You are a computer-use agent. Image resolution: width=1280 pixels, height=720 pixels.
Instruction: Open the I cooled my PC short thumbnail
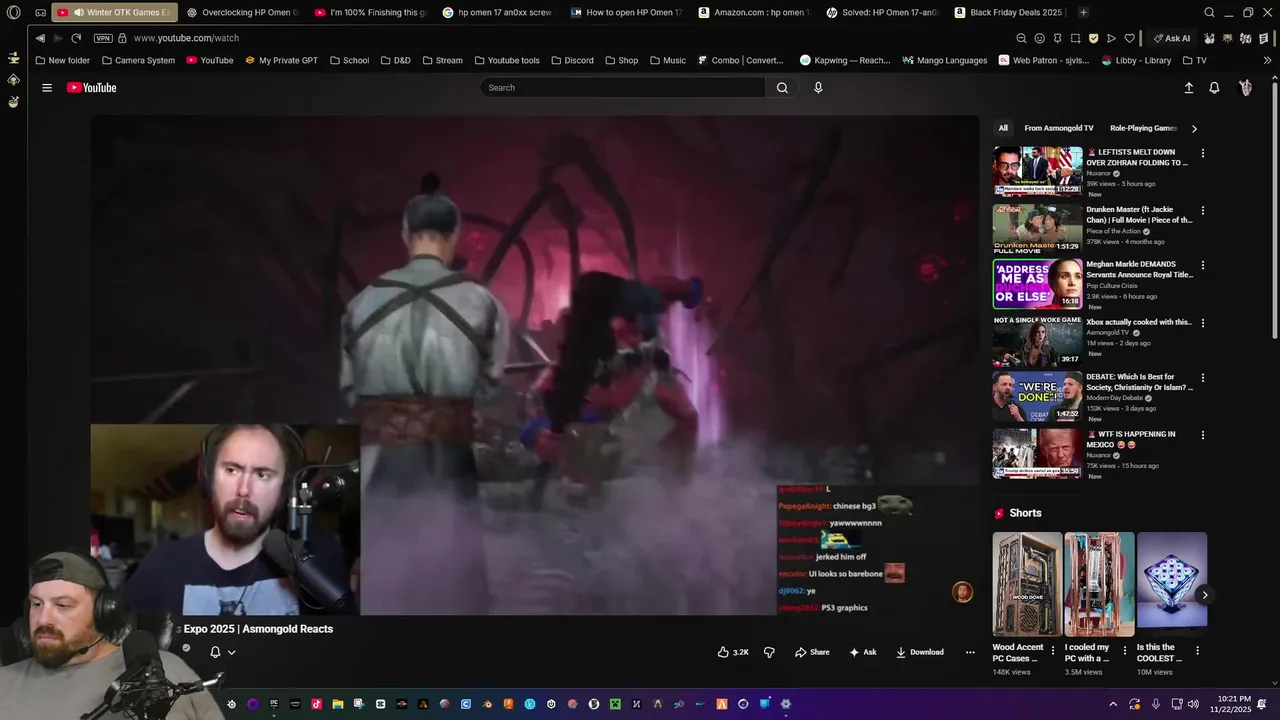click(x=1099, y=584)
